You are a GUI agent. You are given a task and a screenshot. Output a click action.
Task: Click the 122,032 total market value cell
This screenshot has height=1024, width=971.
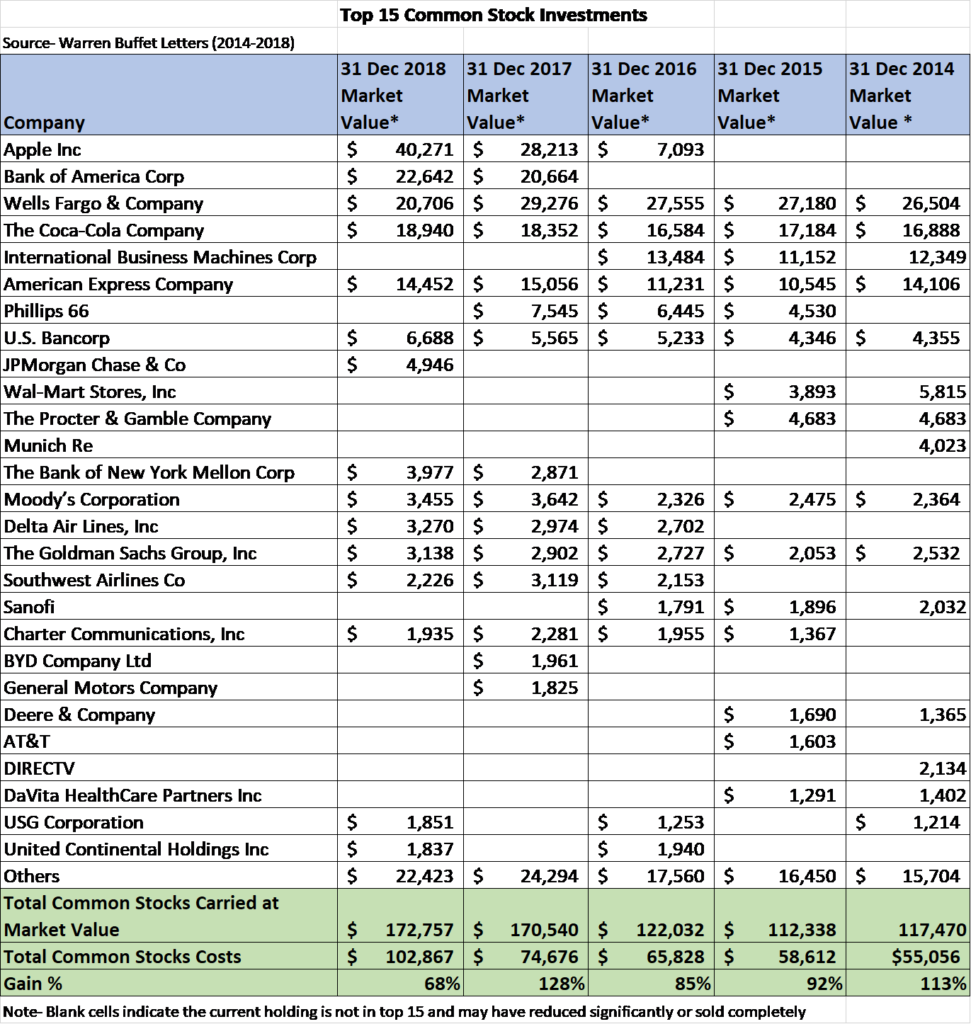pos(667,930)
